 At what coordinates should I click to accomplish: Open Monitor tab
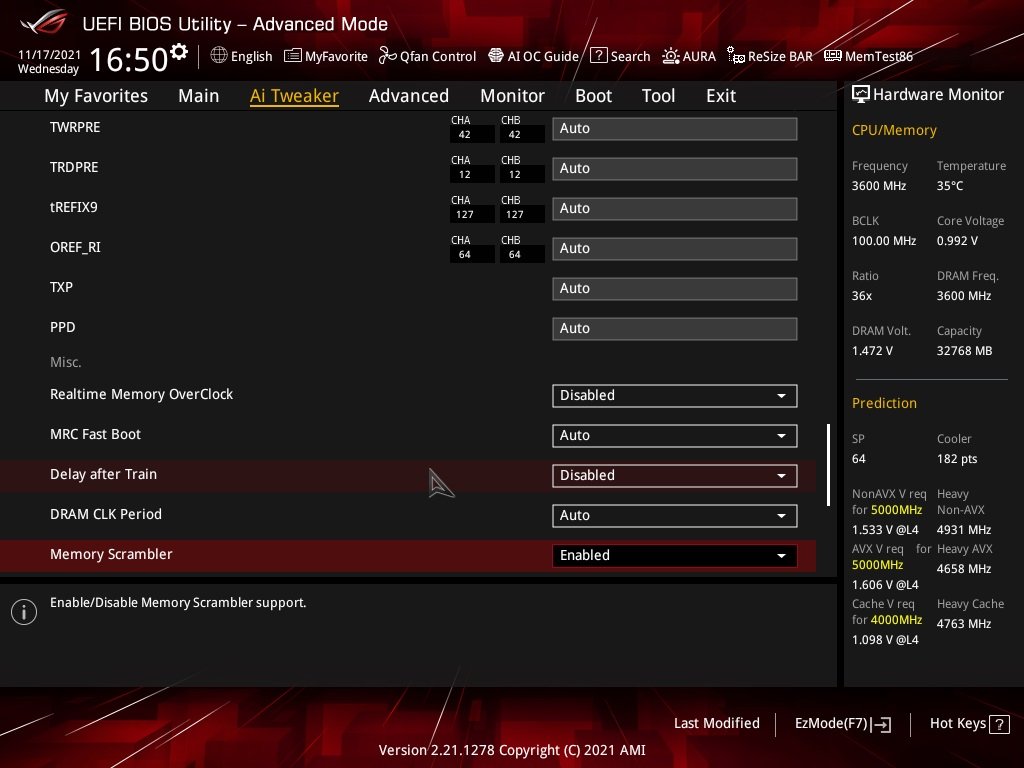(x=513, y=96)
